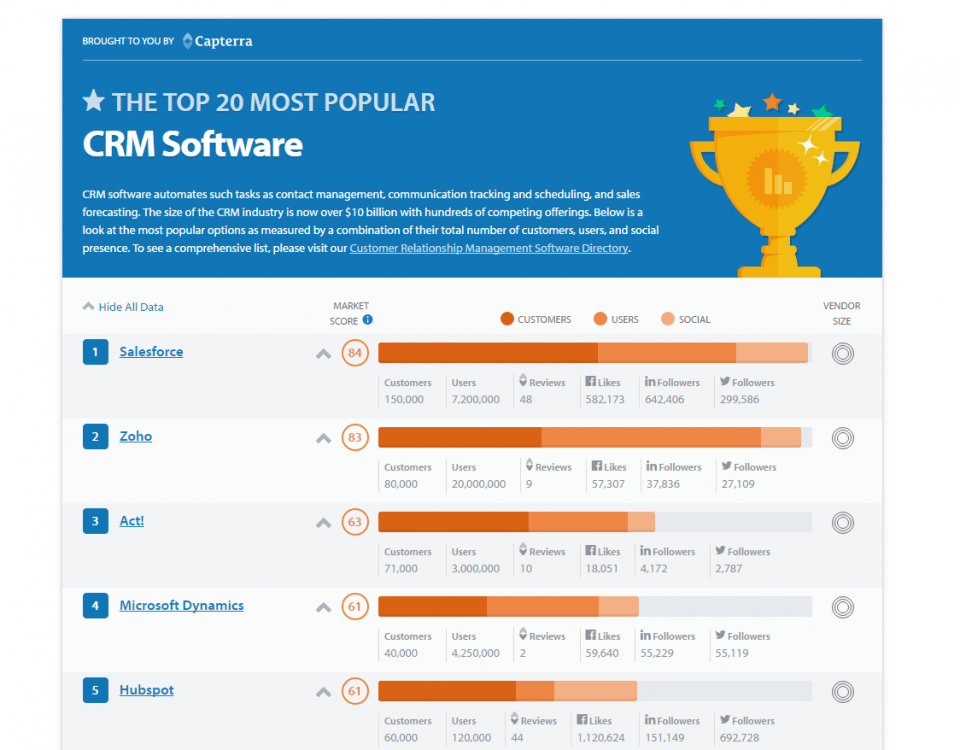
Task: Click the Hubspot score bar
Action: pos(595,691)
